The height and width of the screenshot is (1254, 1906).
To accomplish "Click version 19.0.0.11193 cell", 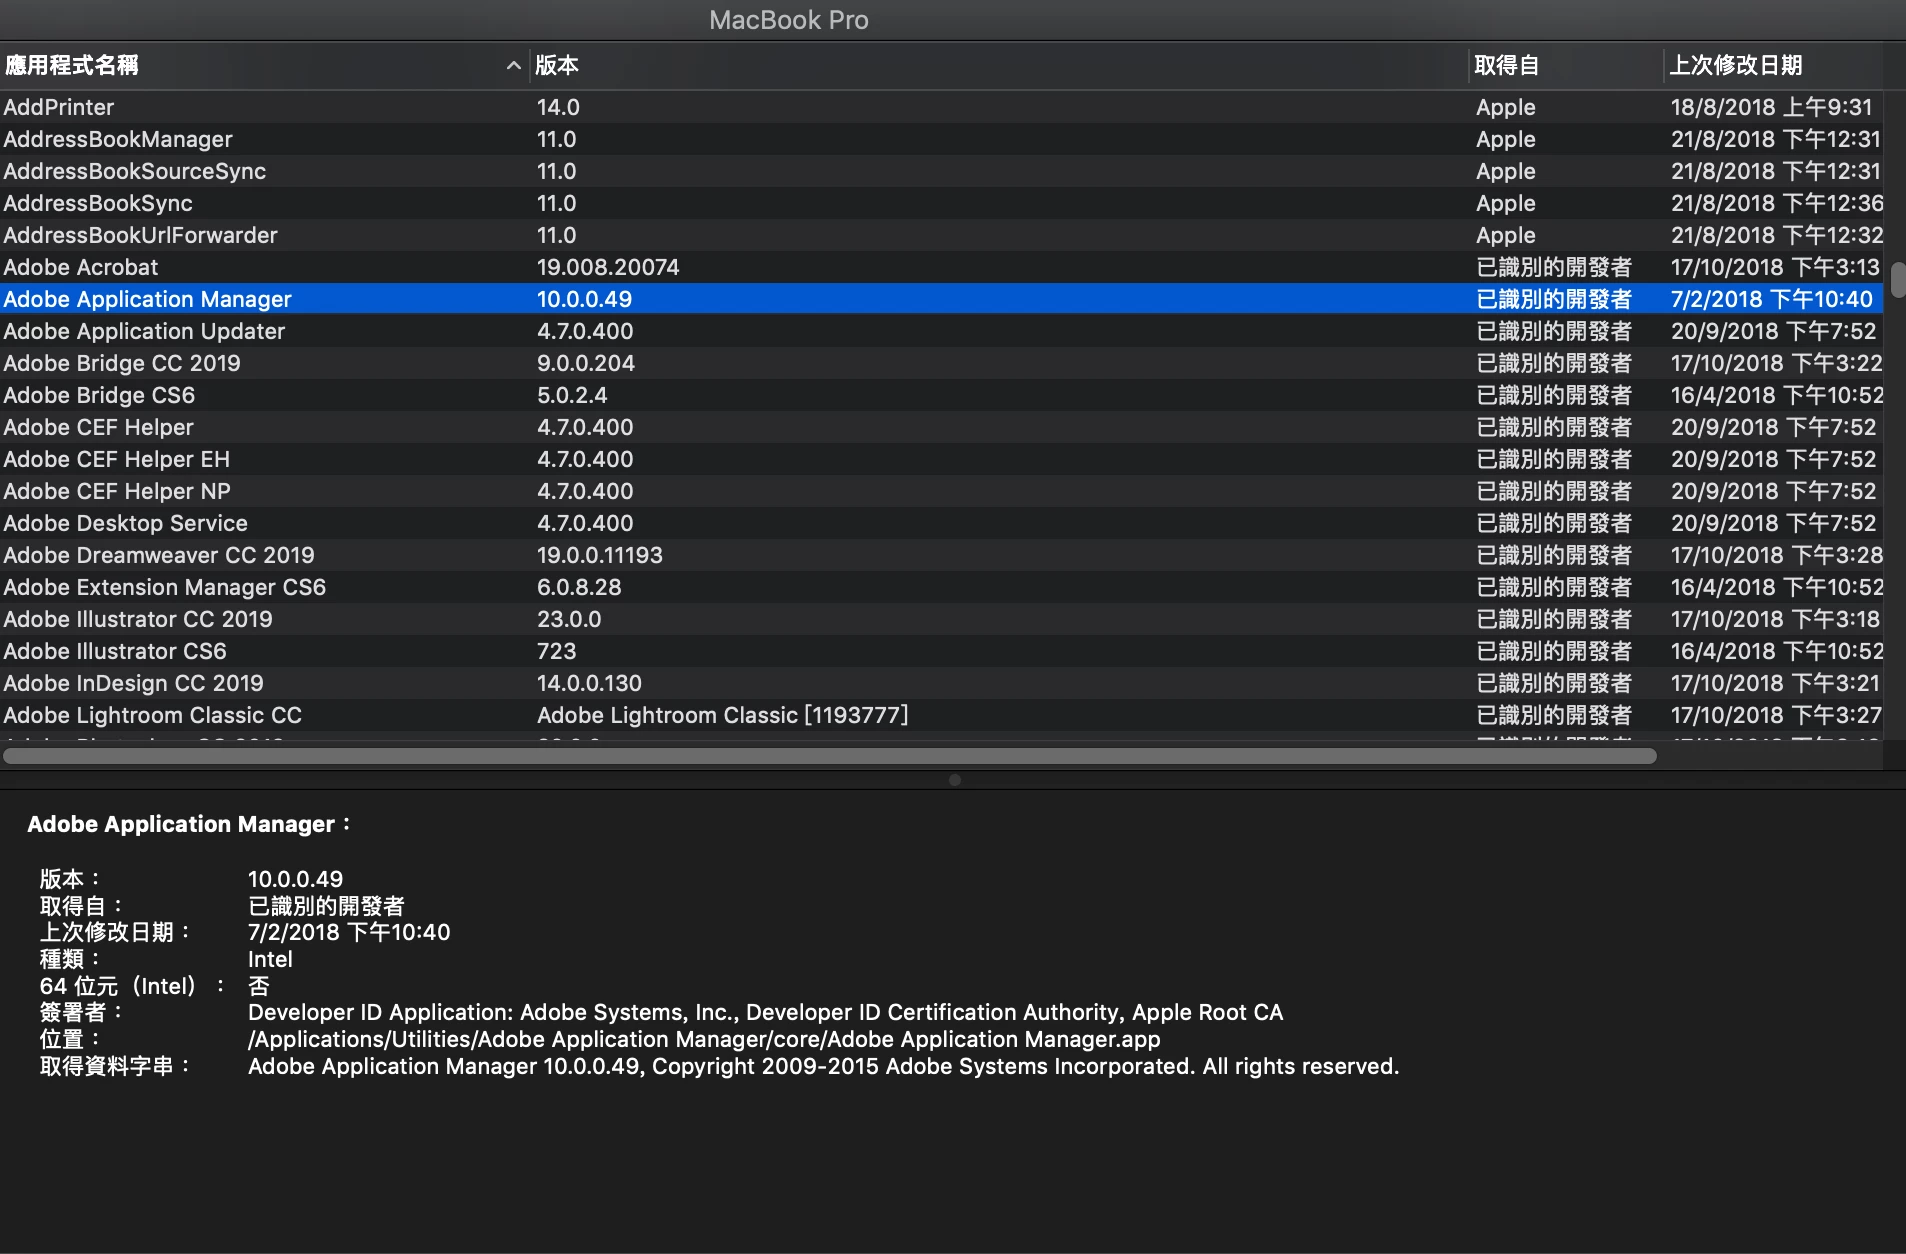I will point(600,555).
